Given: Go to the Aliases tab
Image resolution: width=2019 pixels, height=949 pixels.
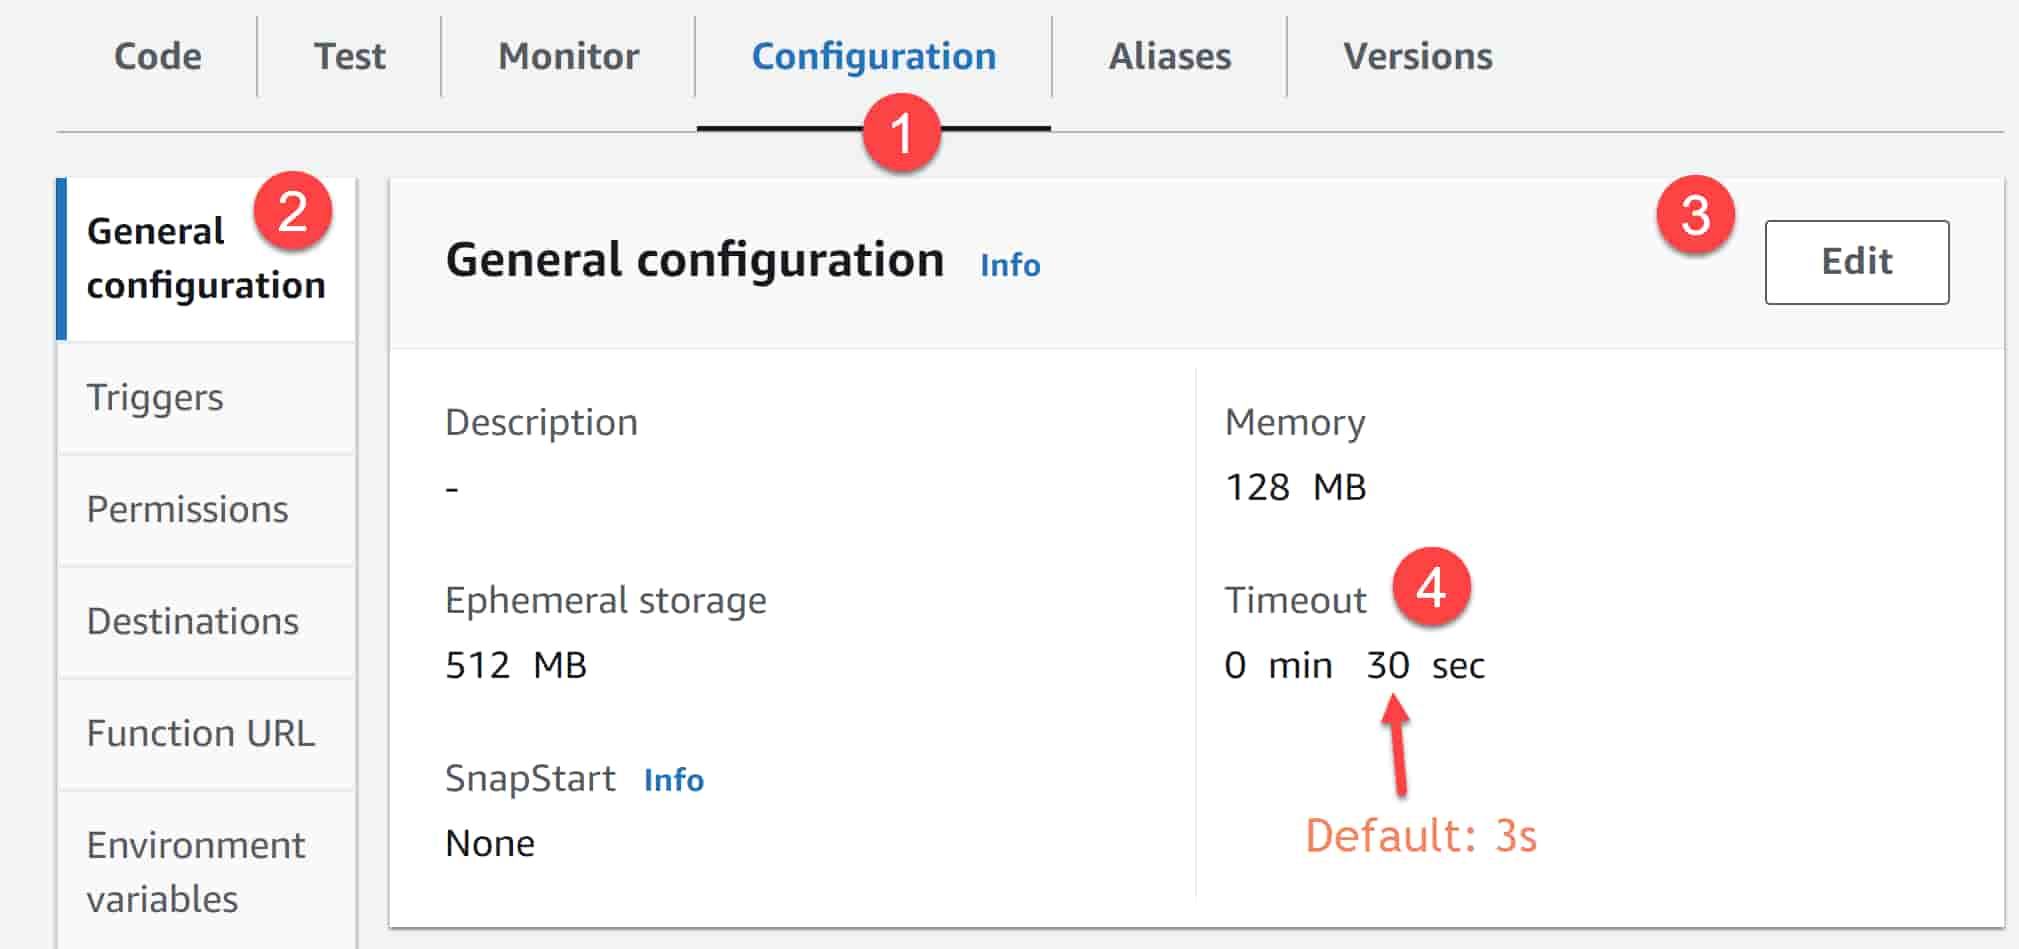Looking at the screenshot, I should pyautogui.click(x=1169, y=56).
